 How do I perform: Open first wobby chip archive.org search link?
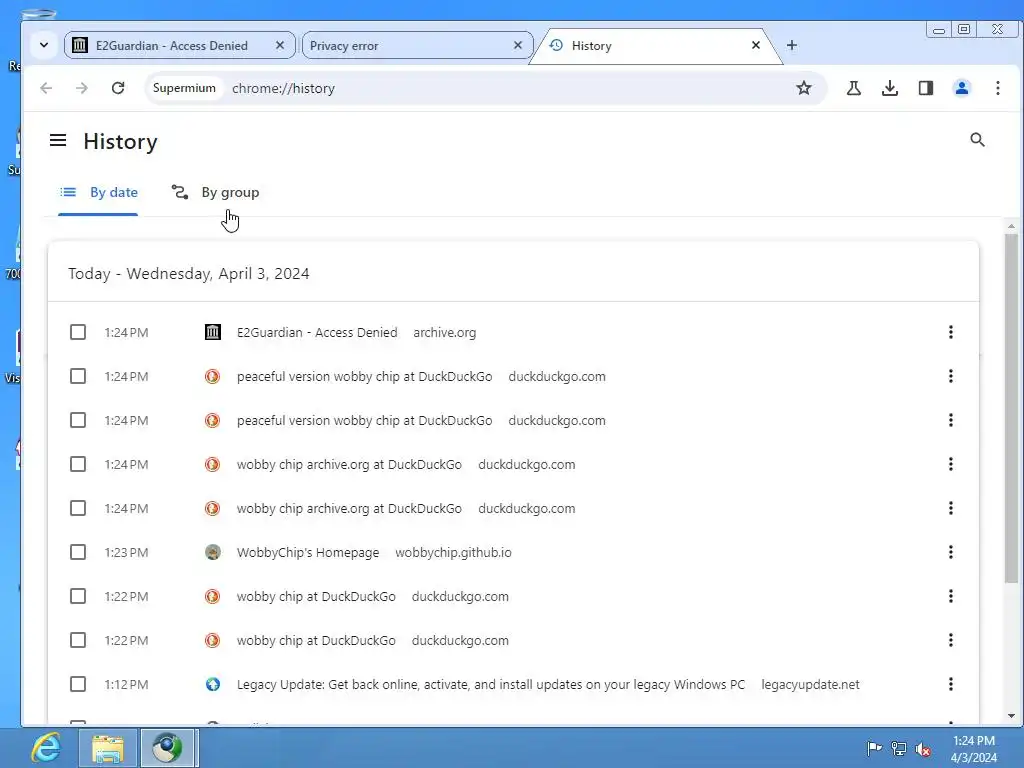point(349,464)
